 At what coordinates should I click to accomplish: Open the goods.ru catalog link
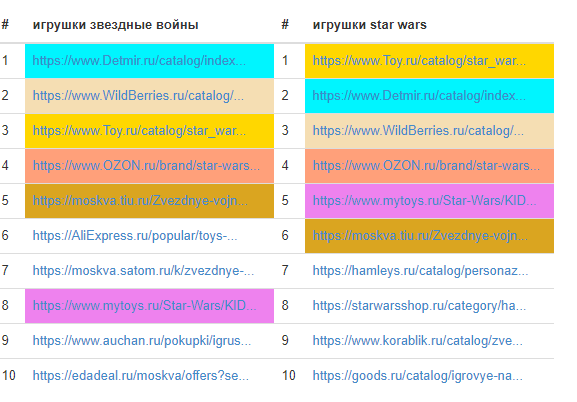(x=418, y=375)
